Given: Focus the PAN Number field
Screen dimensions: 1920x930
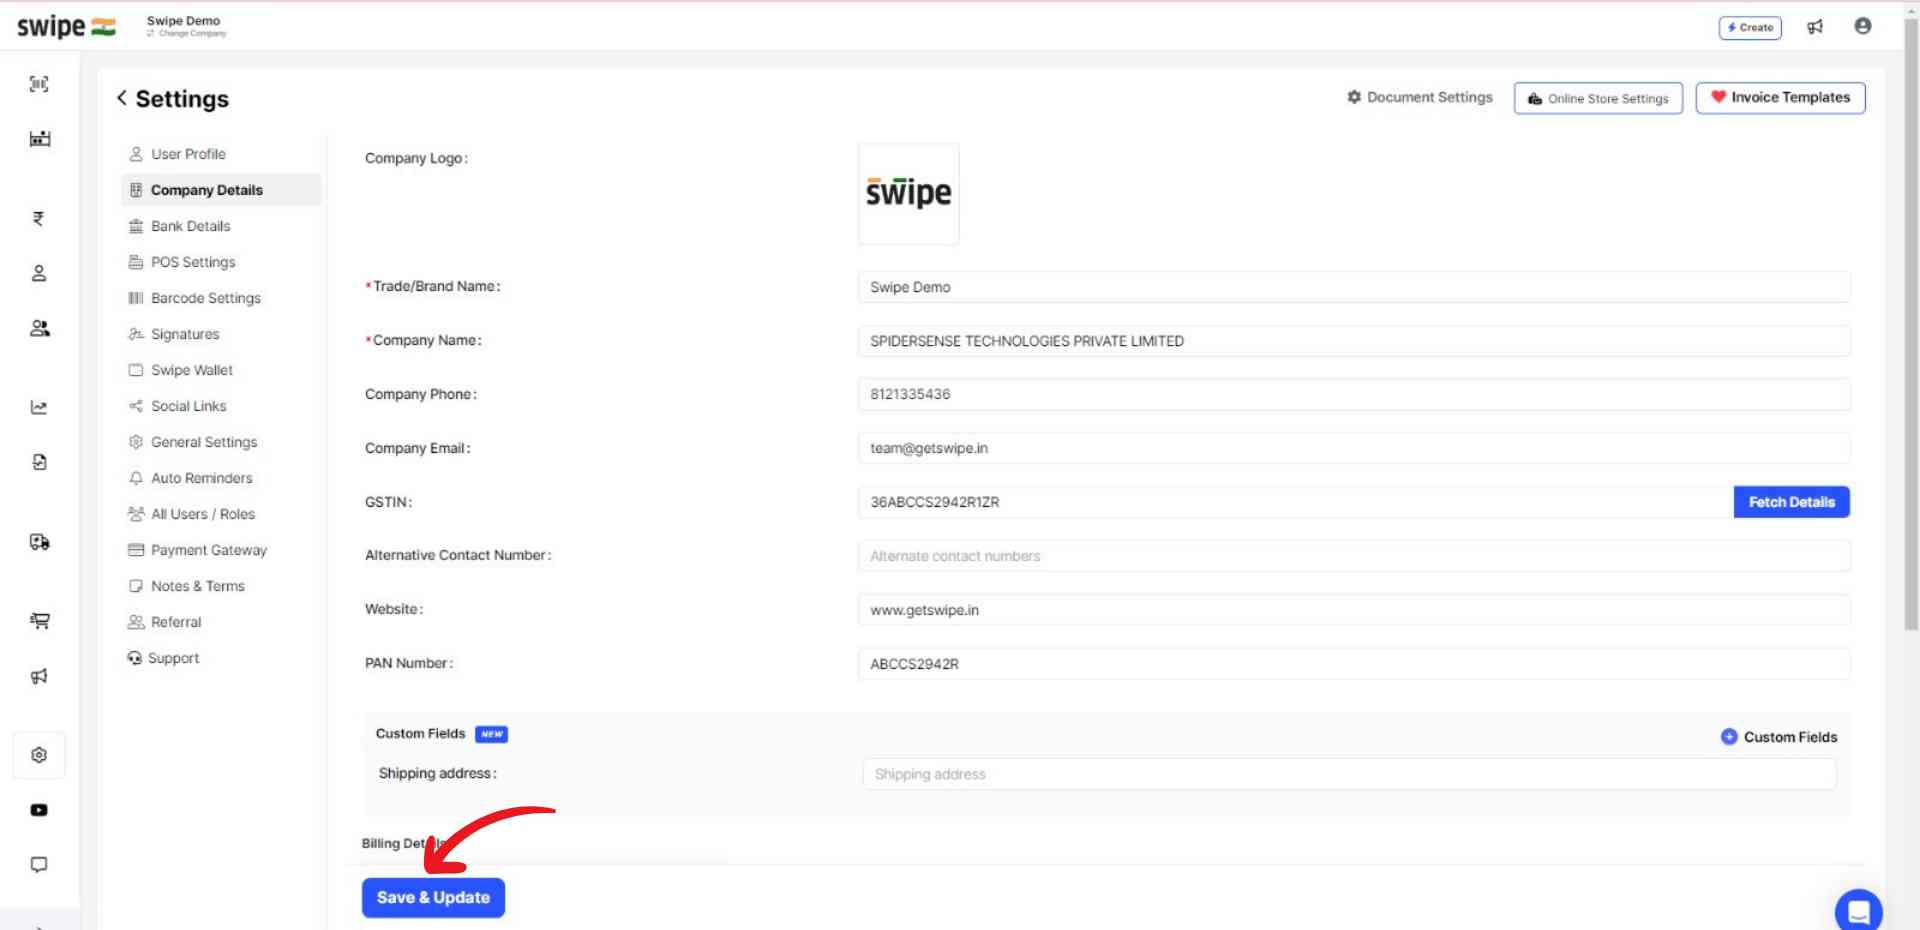Looking at the screenshot, I should point(1354,664).
